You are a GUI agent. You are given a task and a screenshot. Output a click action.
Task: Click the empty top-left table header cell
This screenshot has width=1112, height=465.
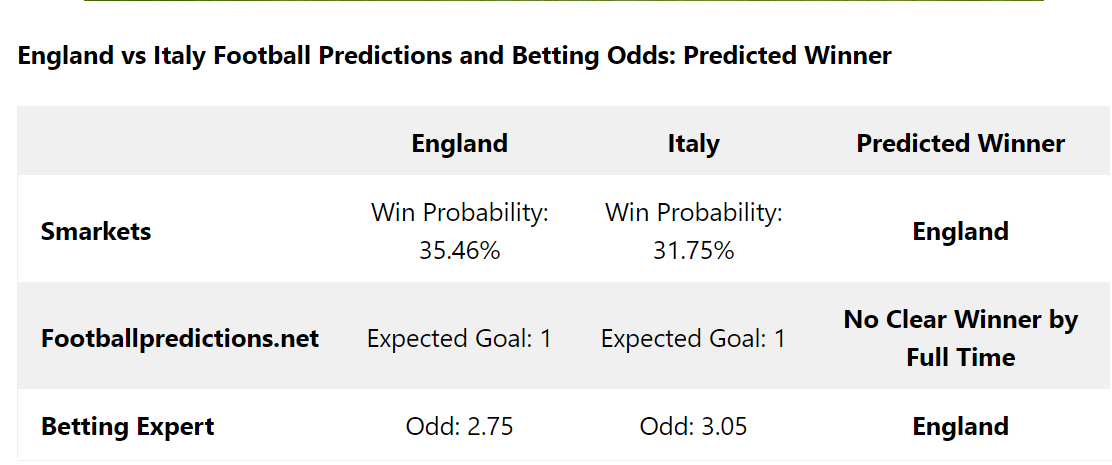pyautogui.click(x=180, y=143)
